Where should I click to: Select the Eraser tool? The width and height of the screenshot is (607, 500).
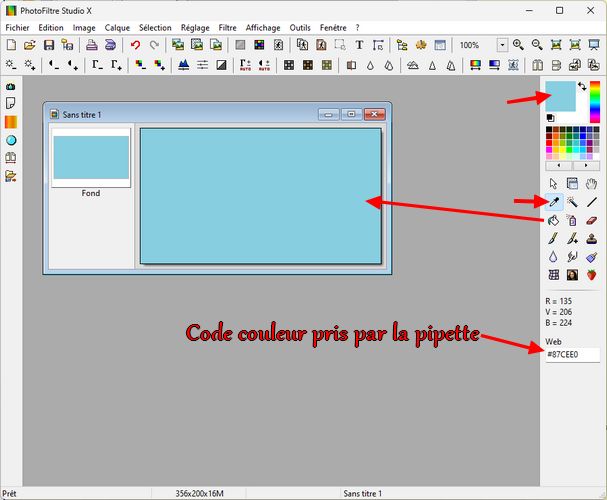592,220
